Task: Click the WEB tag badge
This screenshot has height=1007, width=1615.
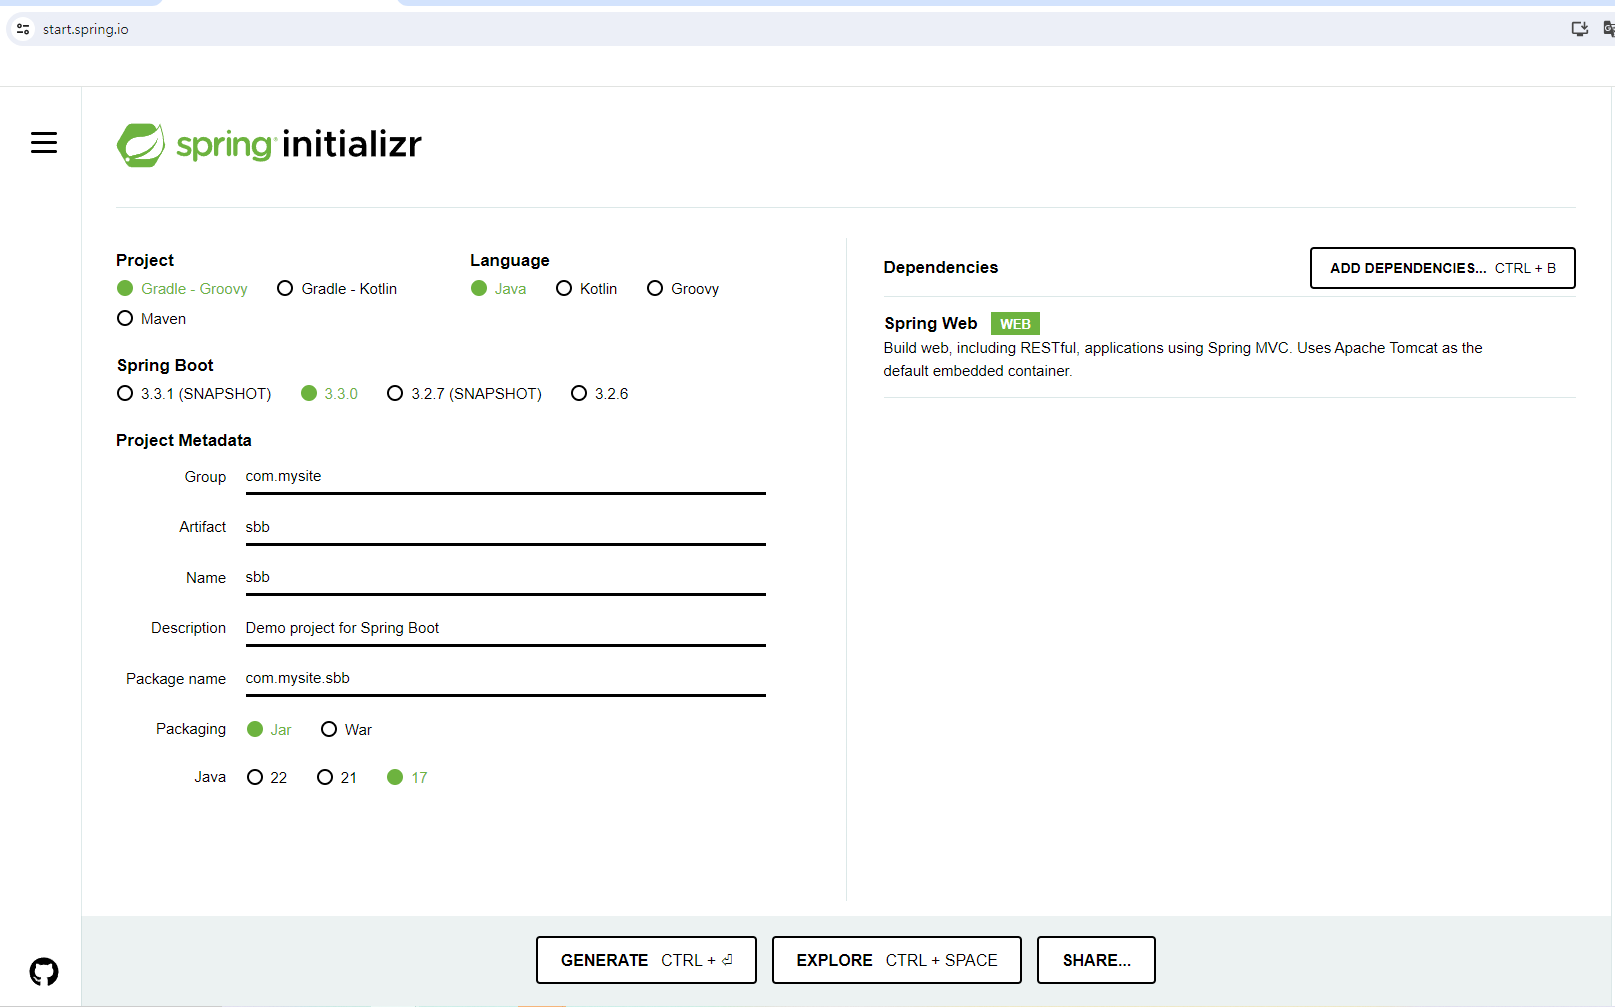Action: click(x=1015, y=324)
